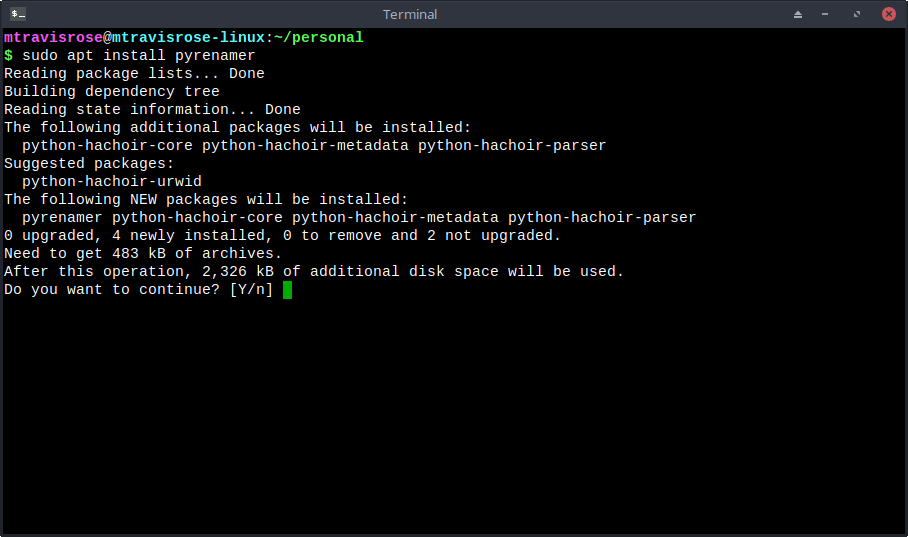
Task: Click the green cursor block after [Y/n]
Action: click(x=287, y=290)
